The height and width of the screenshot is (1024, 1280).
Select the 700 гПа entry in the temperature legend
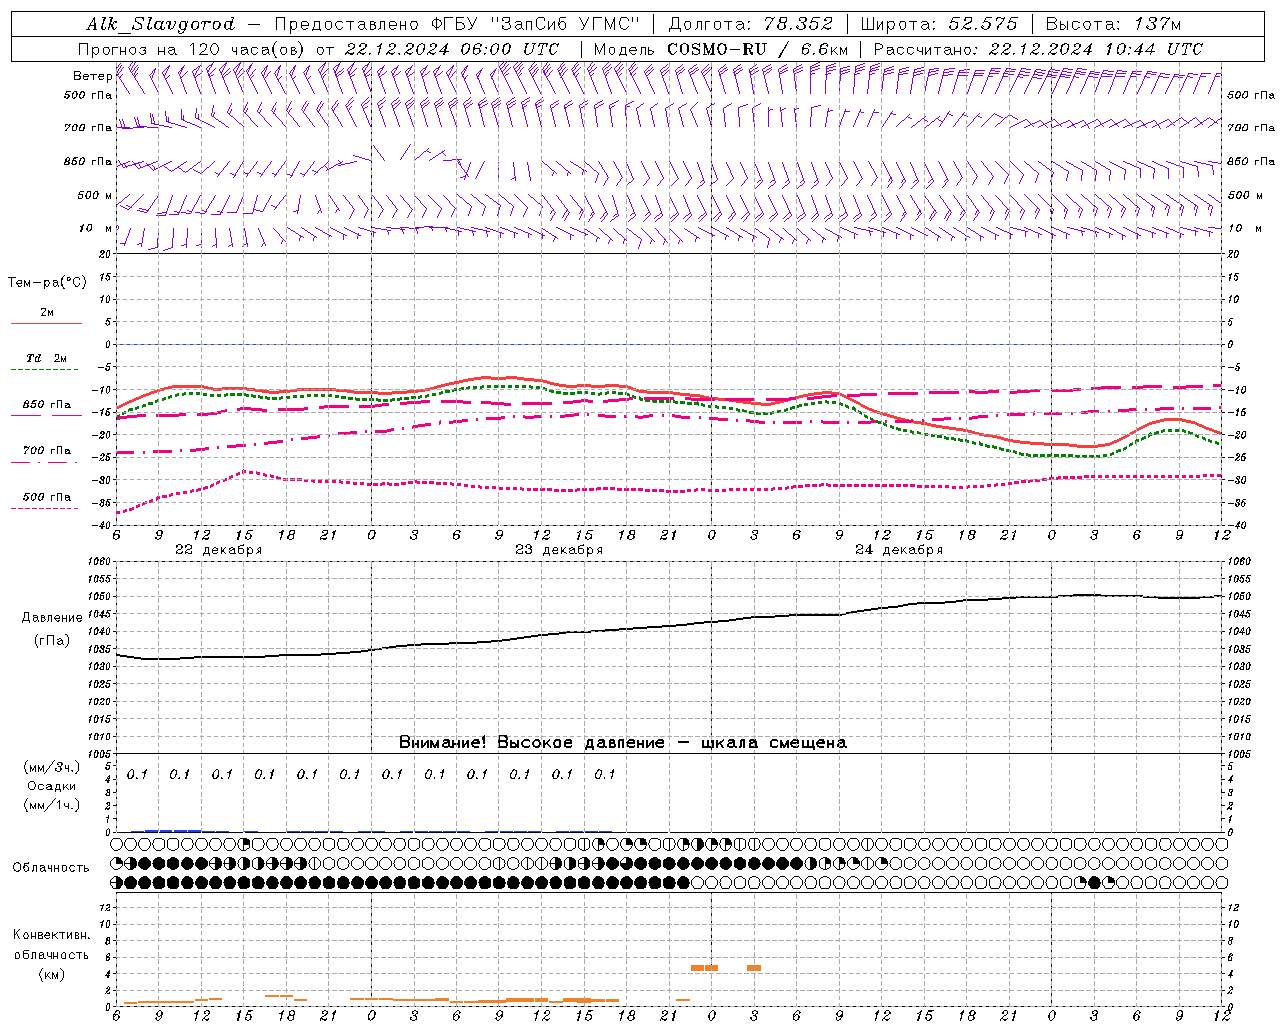pyautogui.click(x=47, y=451)
